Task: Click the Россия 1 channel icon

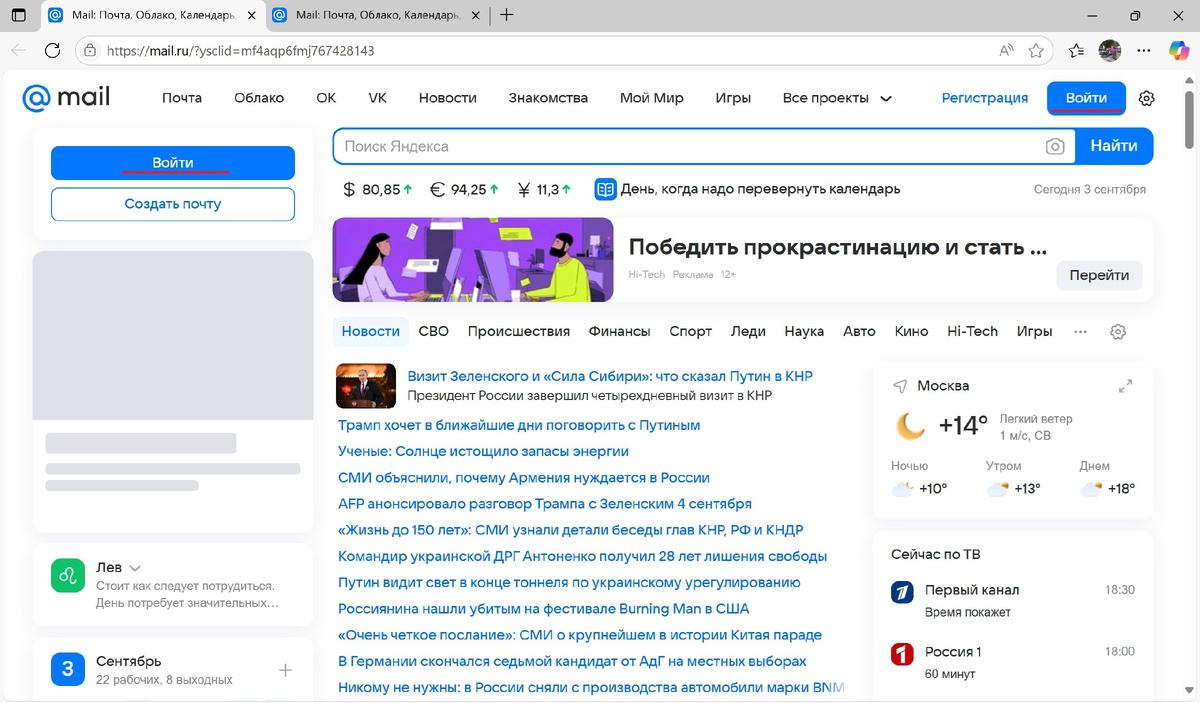Action: (x=901, y=655)
